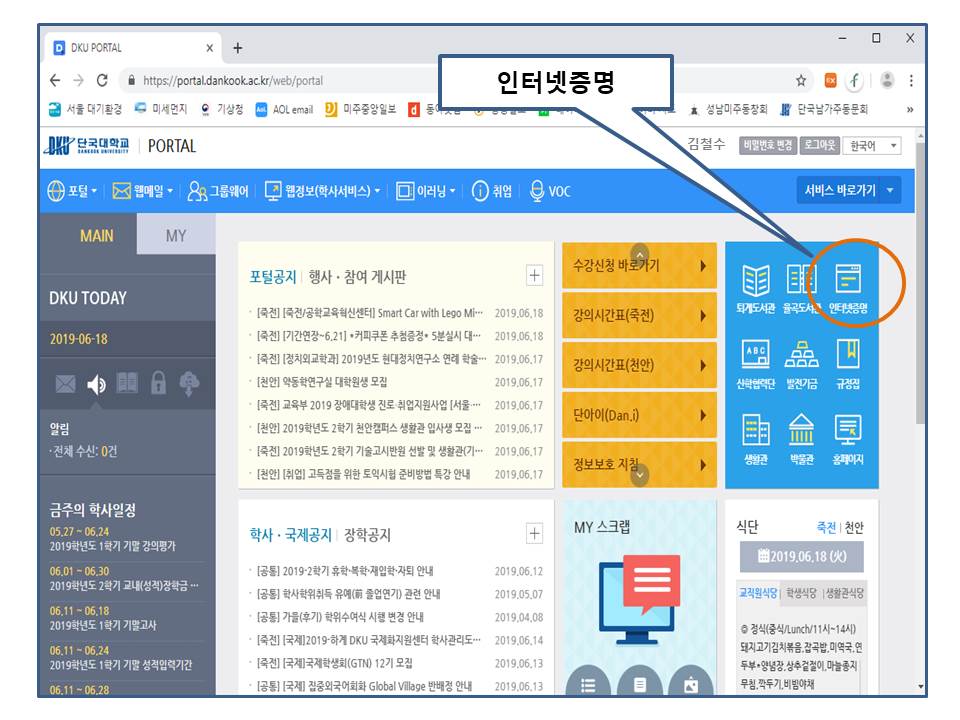Expand the 서비스 바로가기 dropdown
This screenshot has width=960, height=720.
click(848, 191)
